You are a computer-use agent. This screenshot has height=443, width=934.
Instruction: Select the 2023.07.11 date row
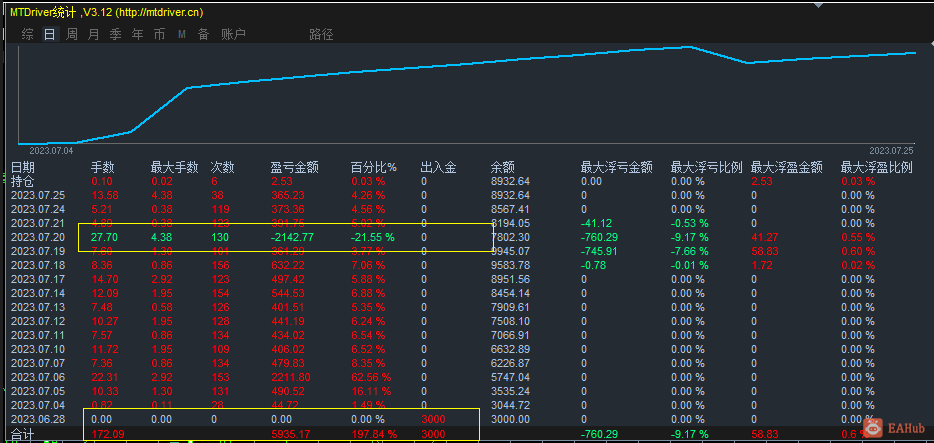[38, 335]
